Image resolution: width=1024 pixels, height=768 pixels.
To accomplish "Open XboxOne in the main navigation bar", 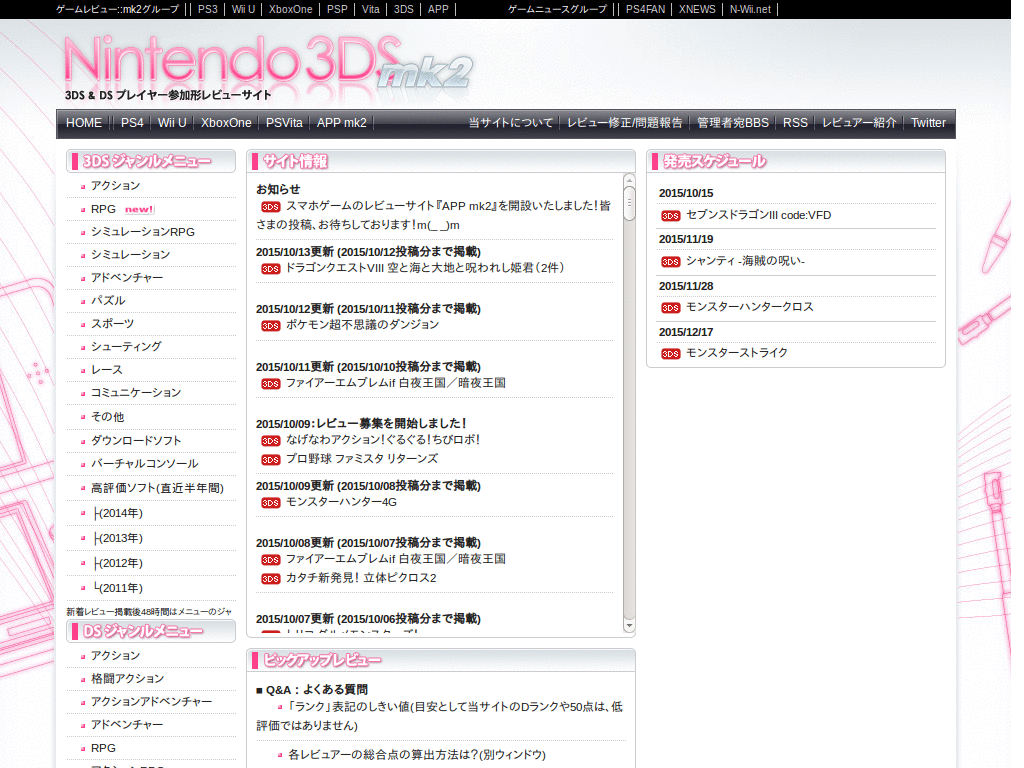I will (x=226, y=123).
